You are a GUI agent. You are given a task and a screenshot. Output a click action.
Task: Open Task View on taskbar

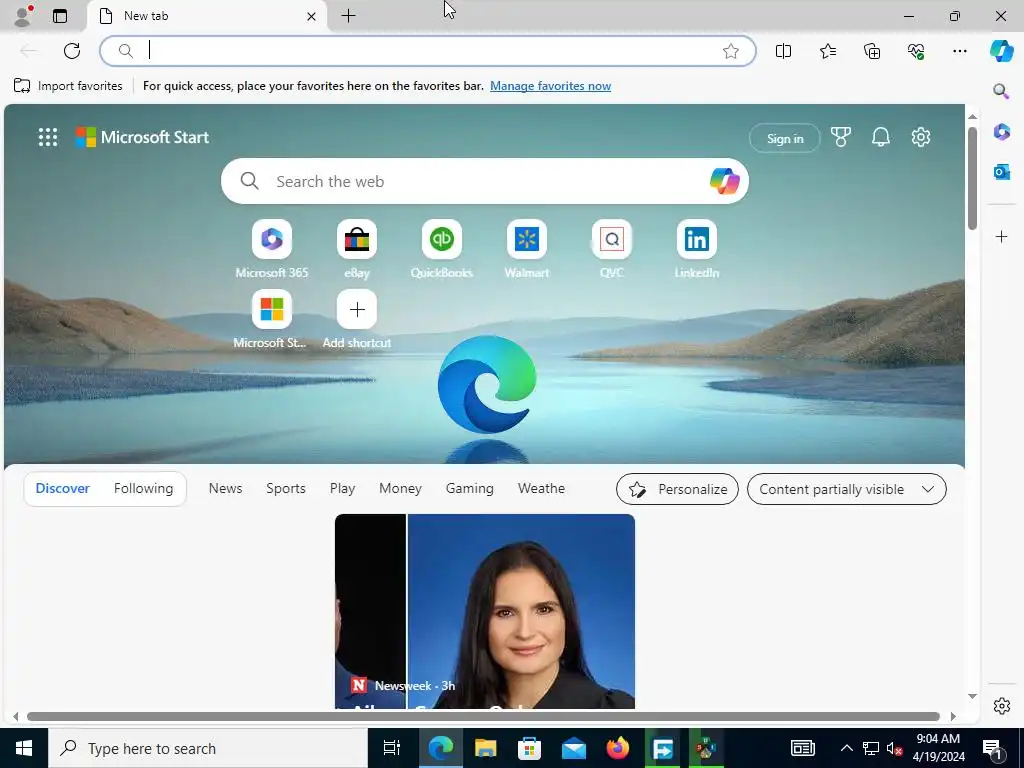coord(391,748)
